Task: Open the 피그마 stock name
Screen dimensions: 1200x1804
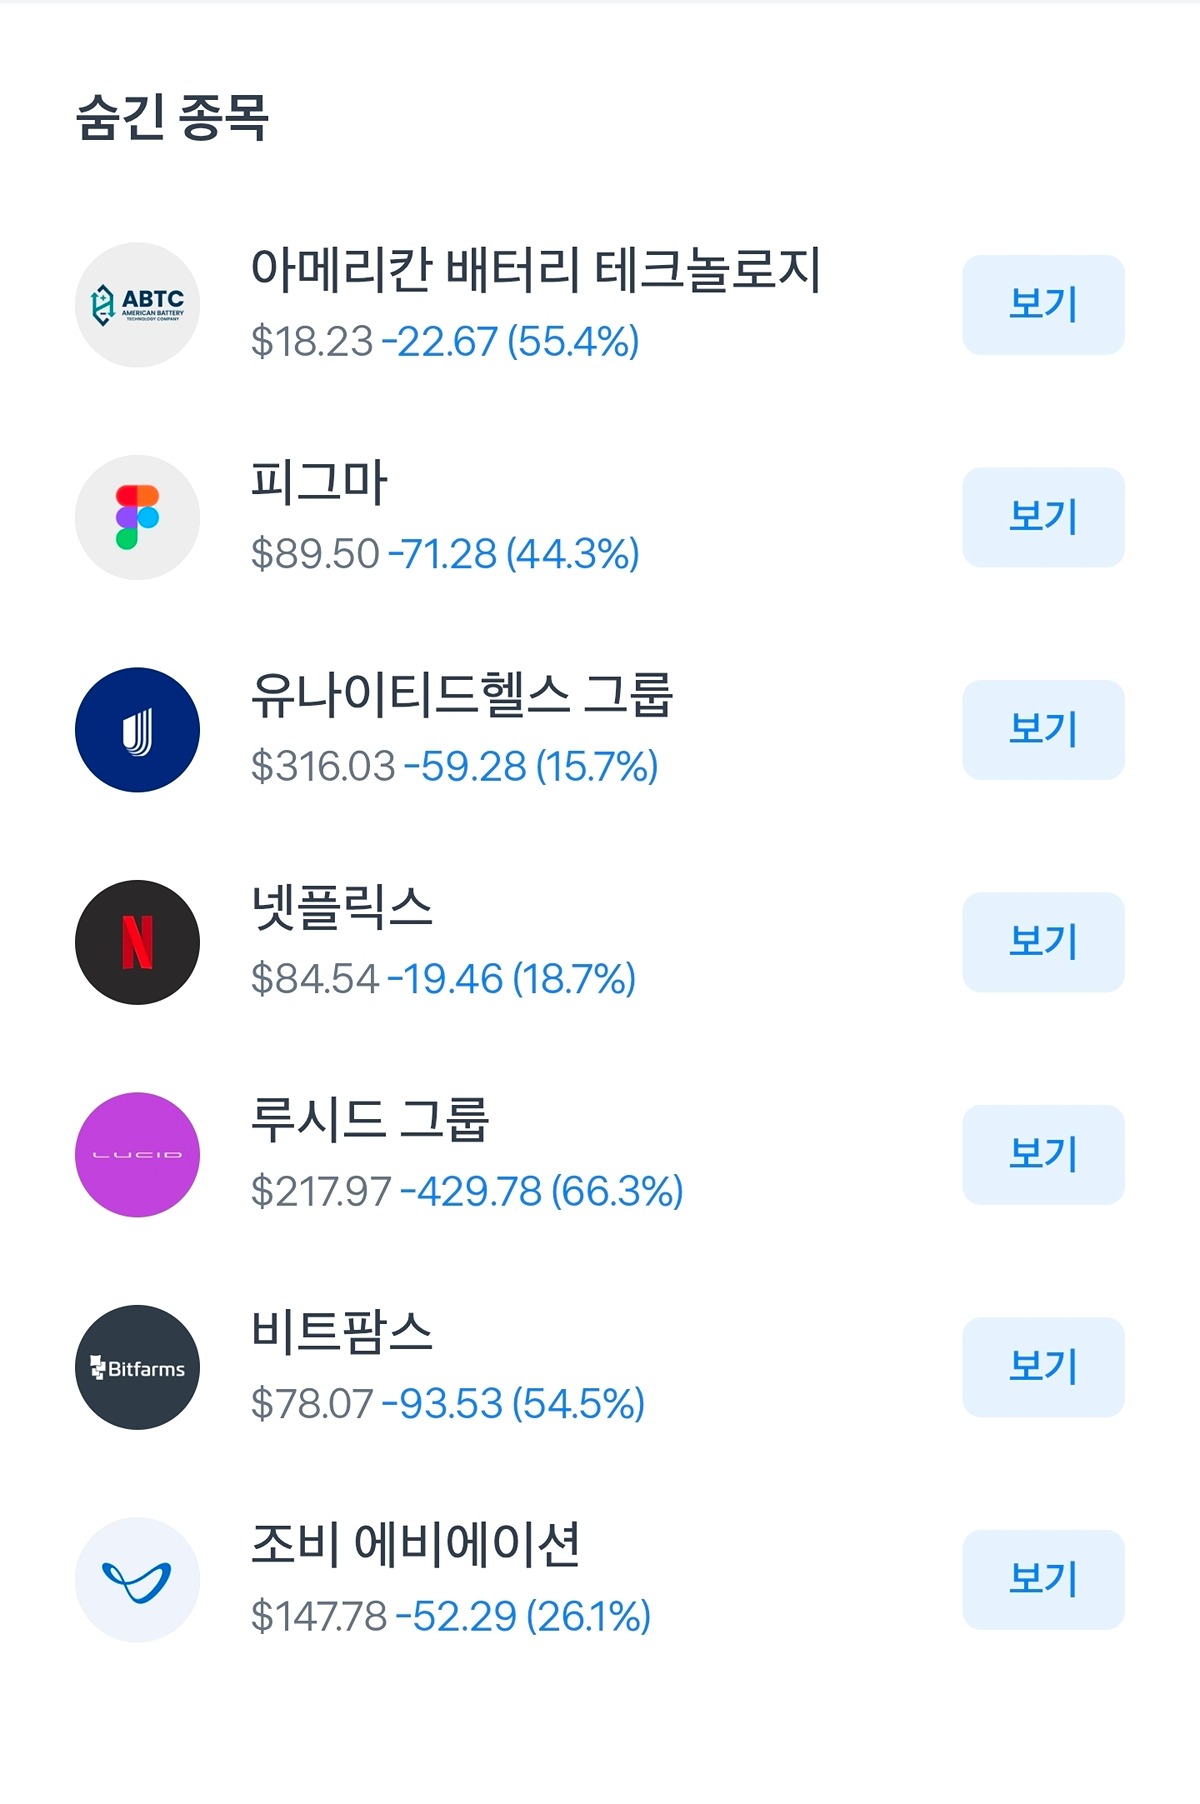Action: pyautogui.click(x=318, y=483)
